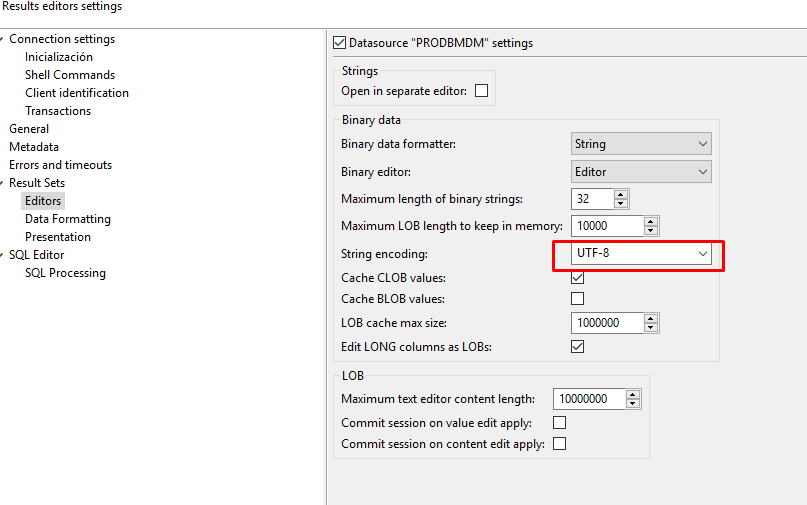
Task: Collapse Connection settings tree node
Action: (2, 39)
